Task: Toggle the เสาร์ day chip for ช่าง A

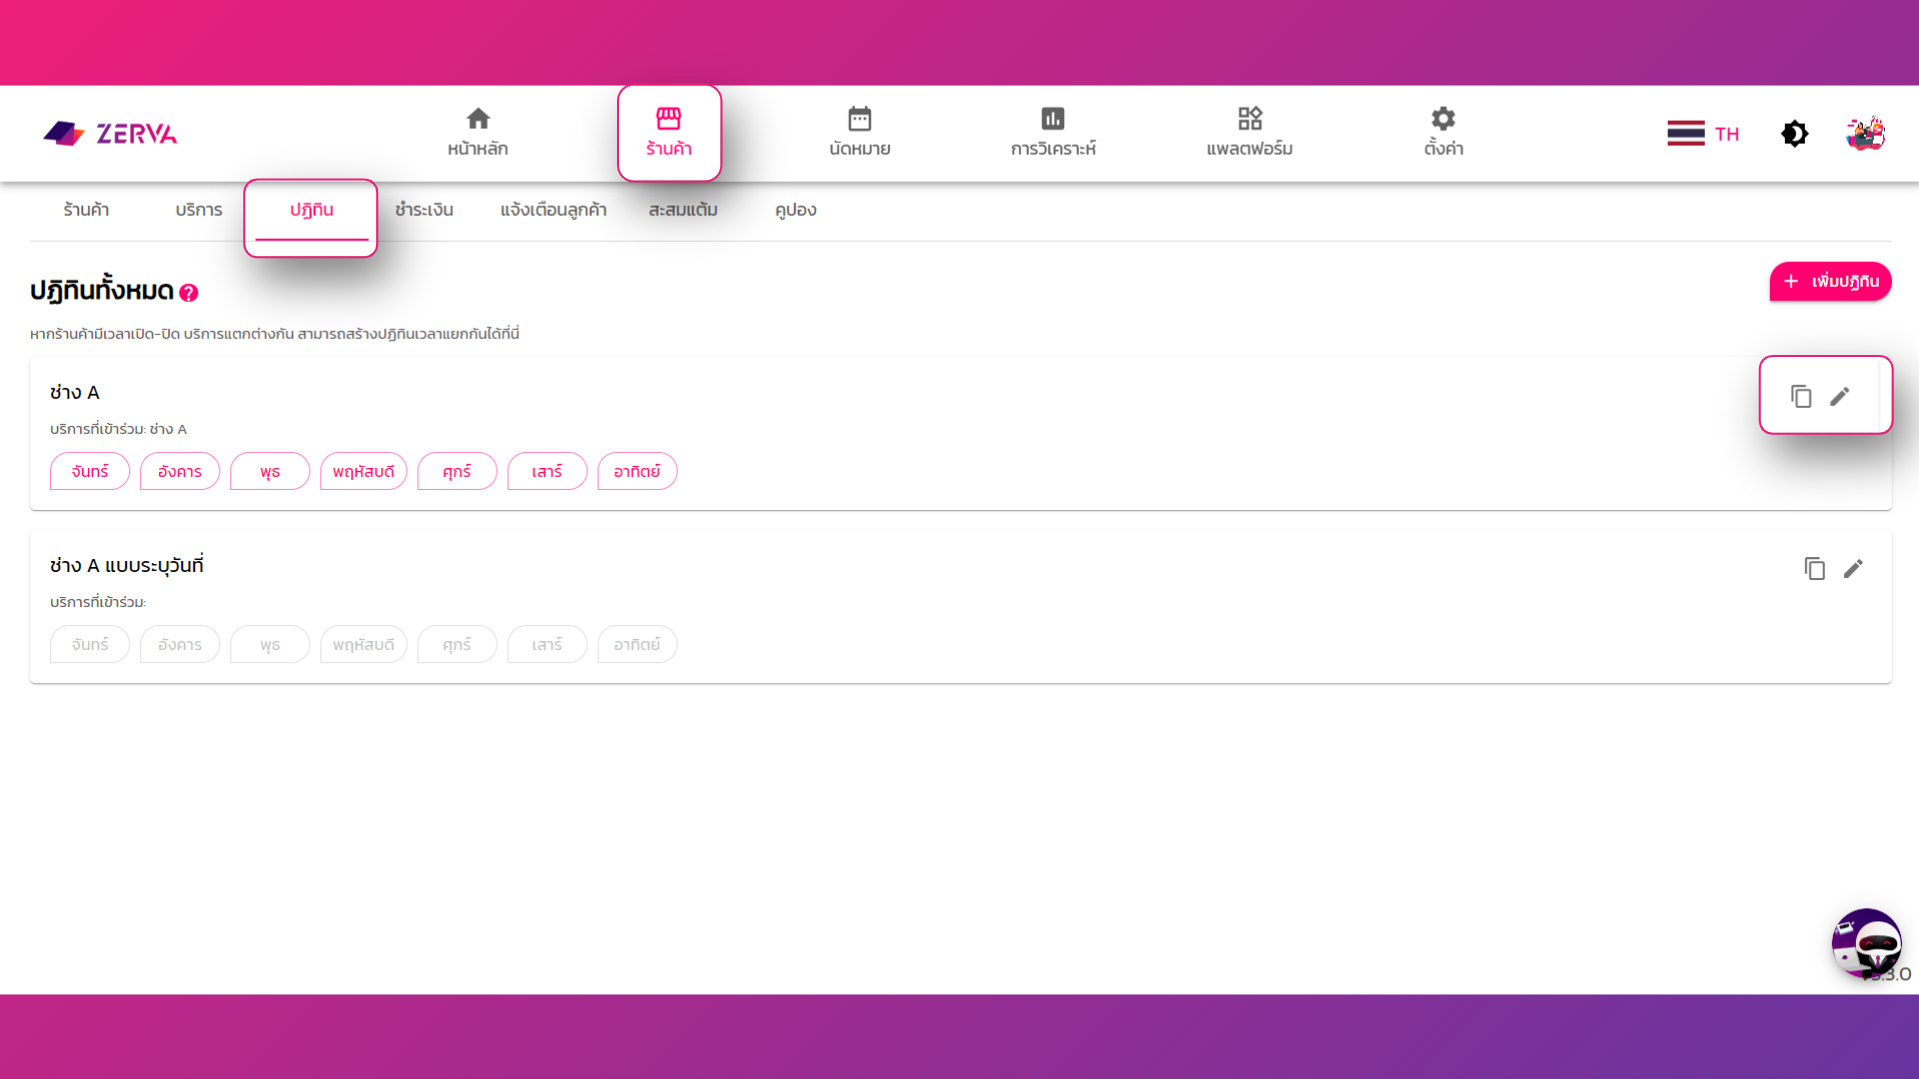Action: tap(546, 471)
